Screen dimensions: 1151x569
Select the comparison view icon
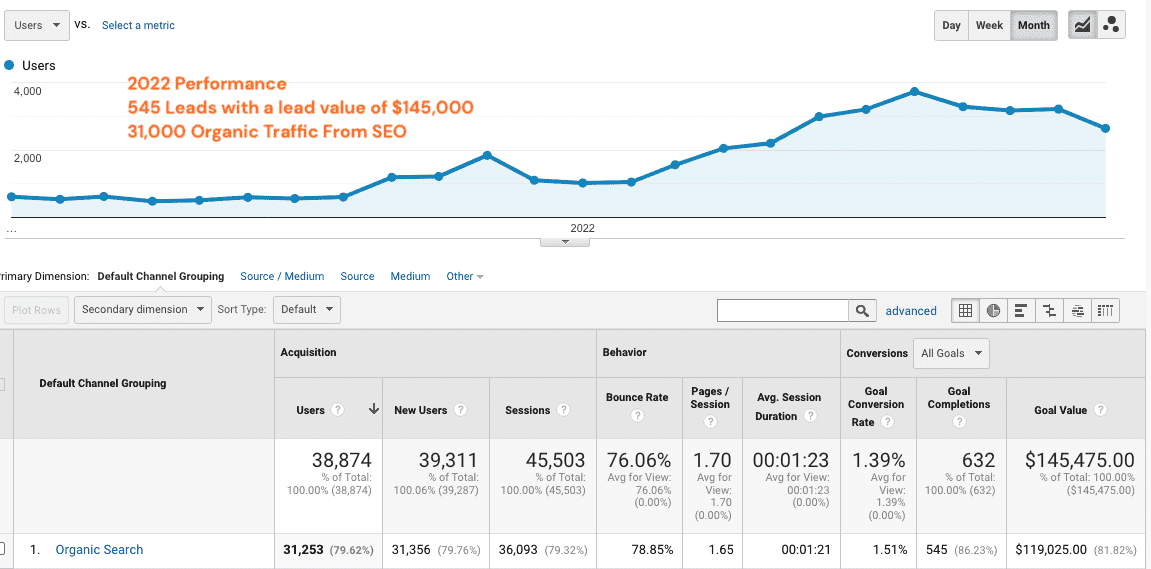point(1049,311)
